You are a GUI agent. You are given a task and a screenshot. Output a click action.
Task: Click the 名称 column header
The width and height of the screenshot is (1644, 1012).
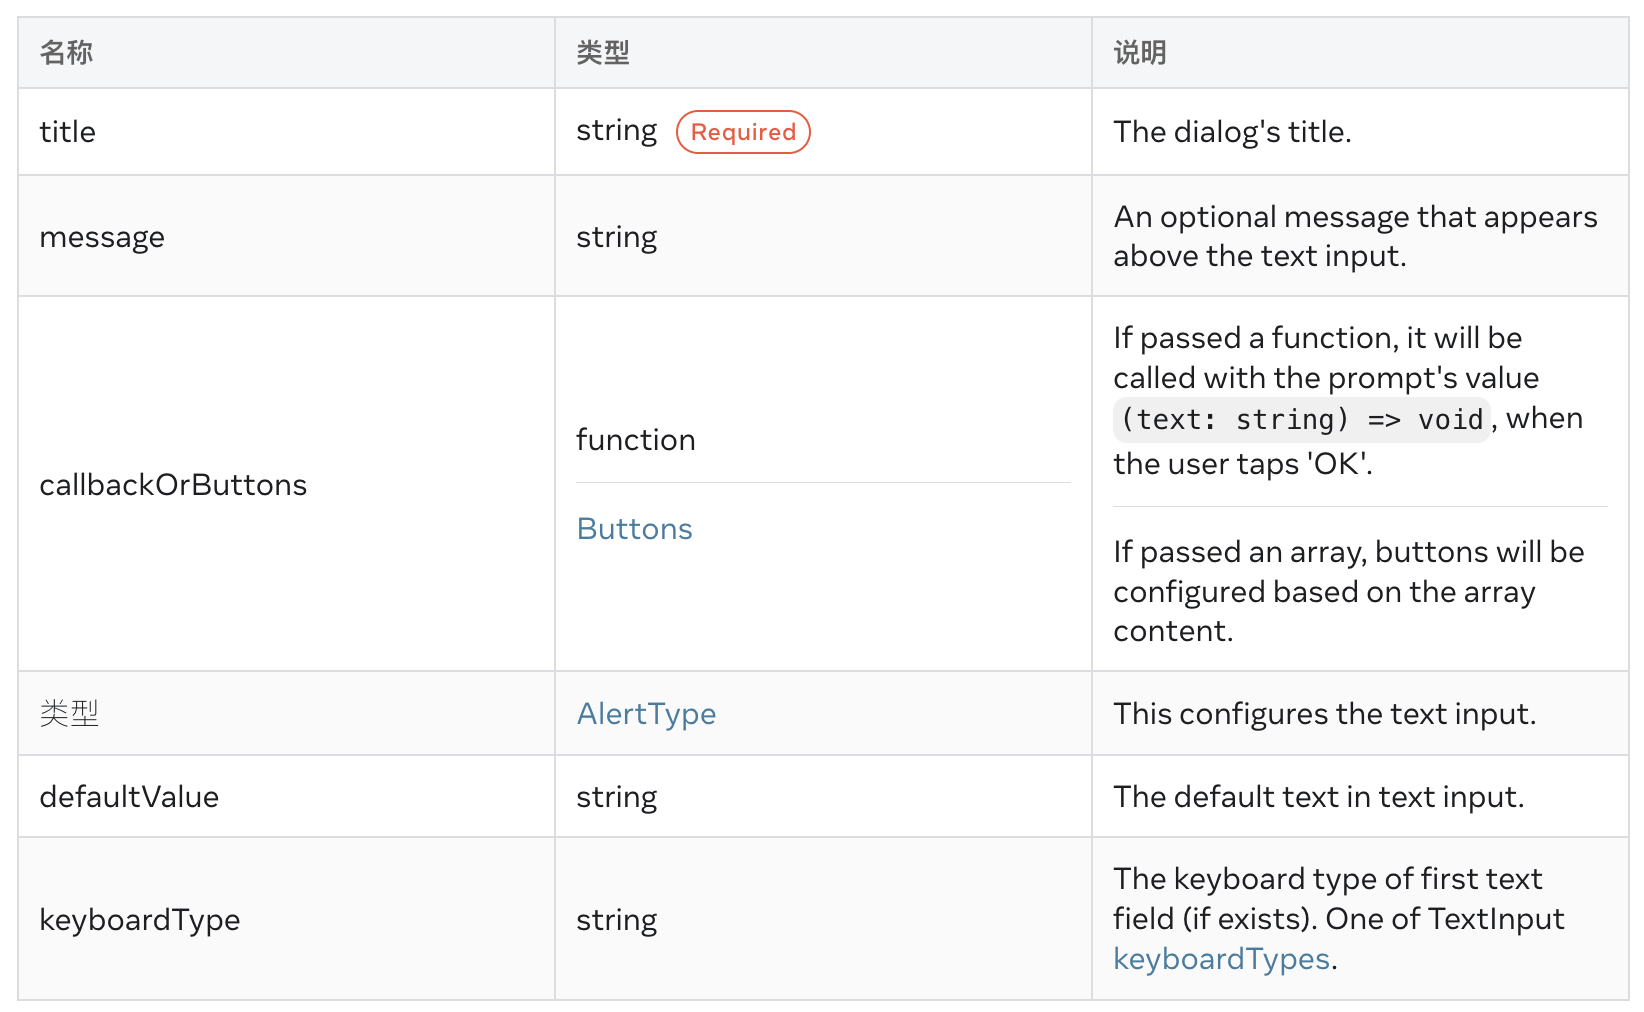click(66, 53)
